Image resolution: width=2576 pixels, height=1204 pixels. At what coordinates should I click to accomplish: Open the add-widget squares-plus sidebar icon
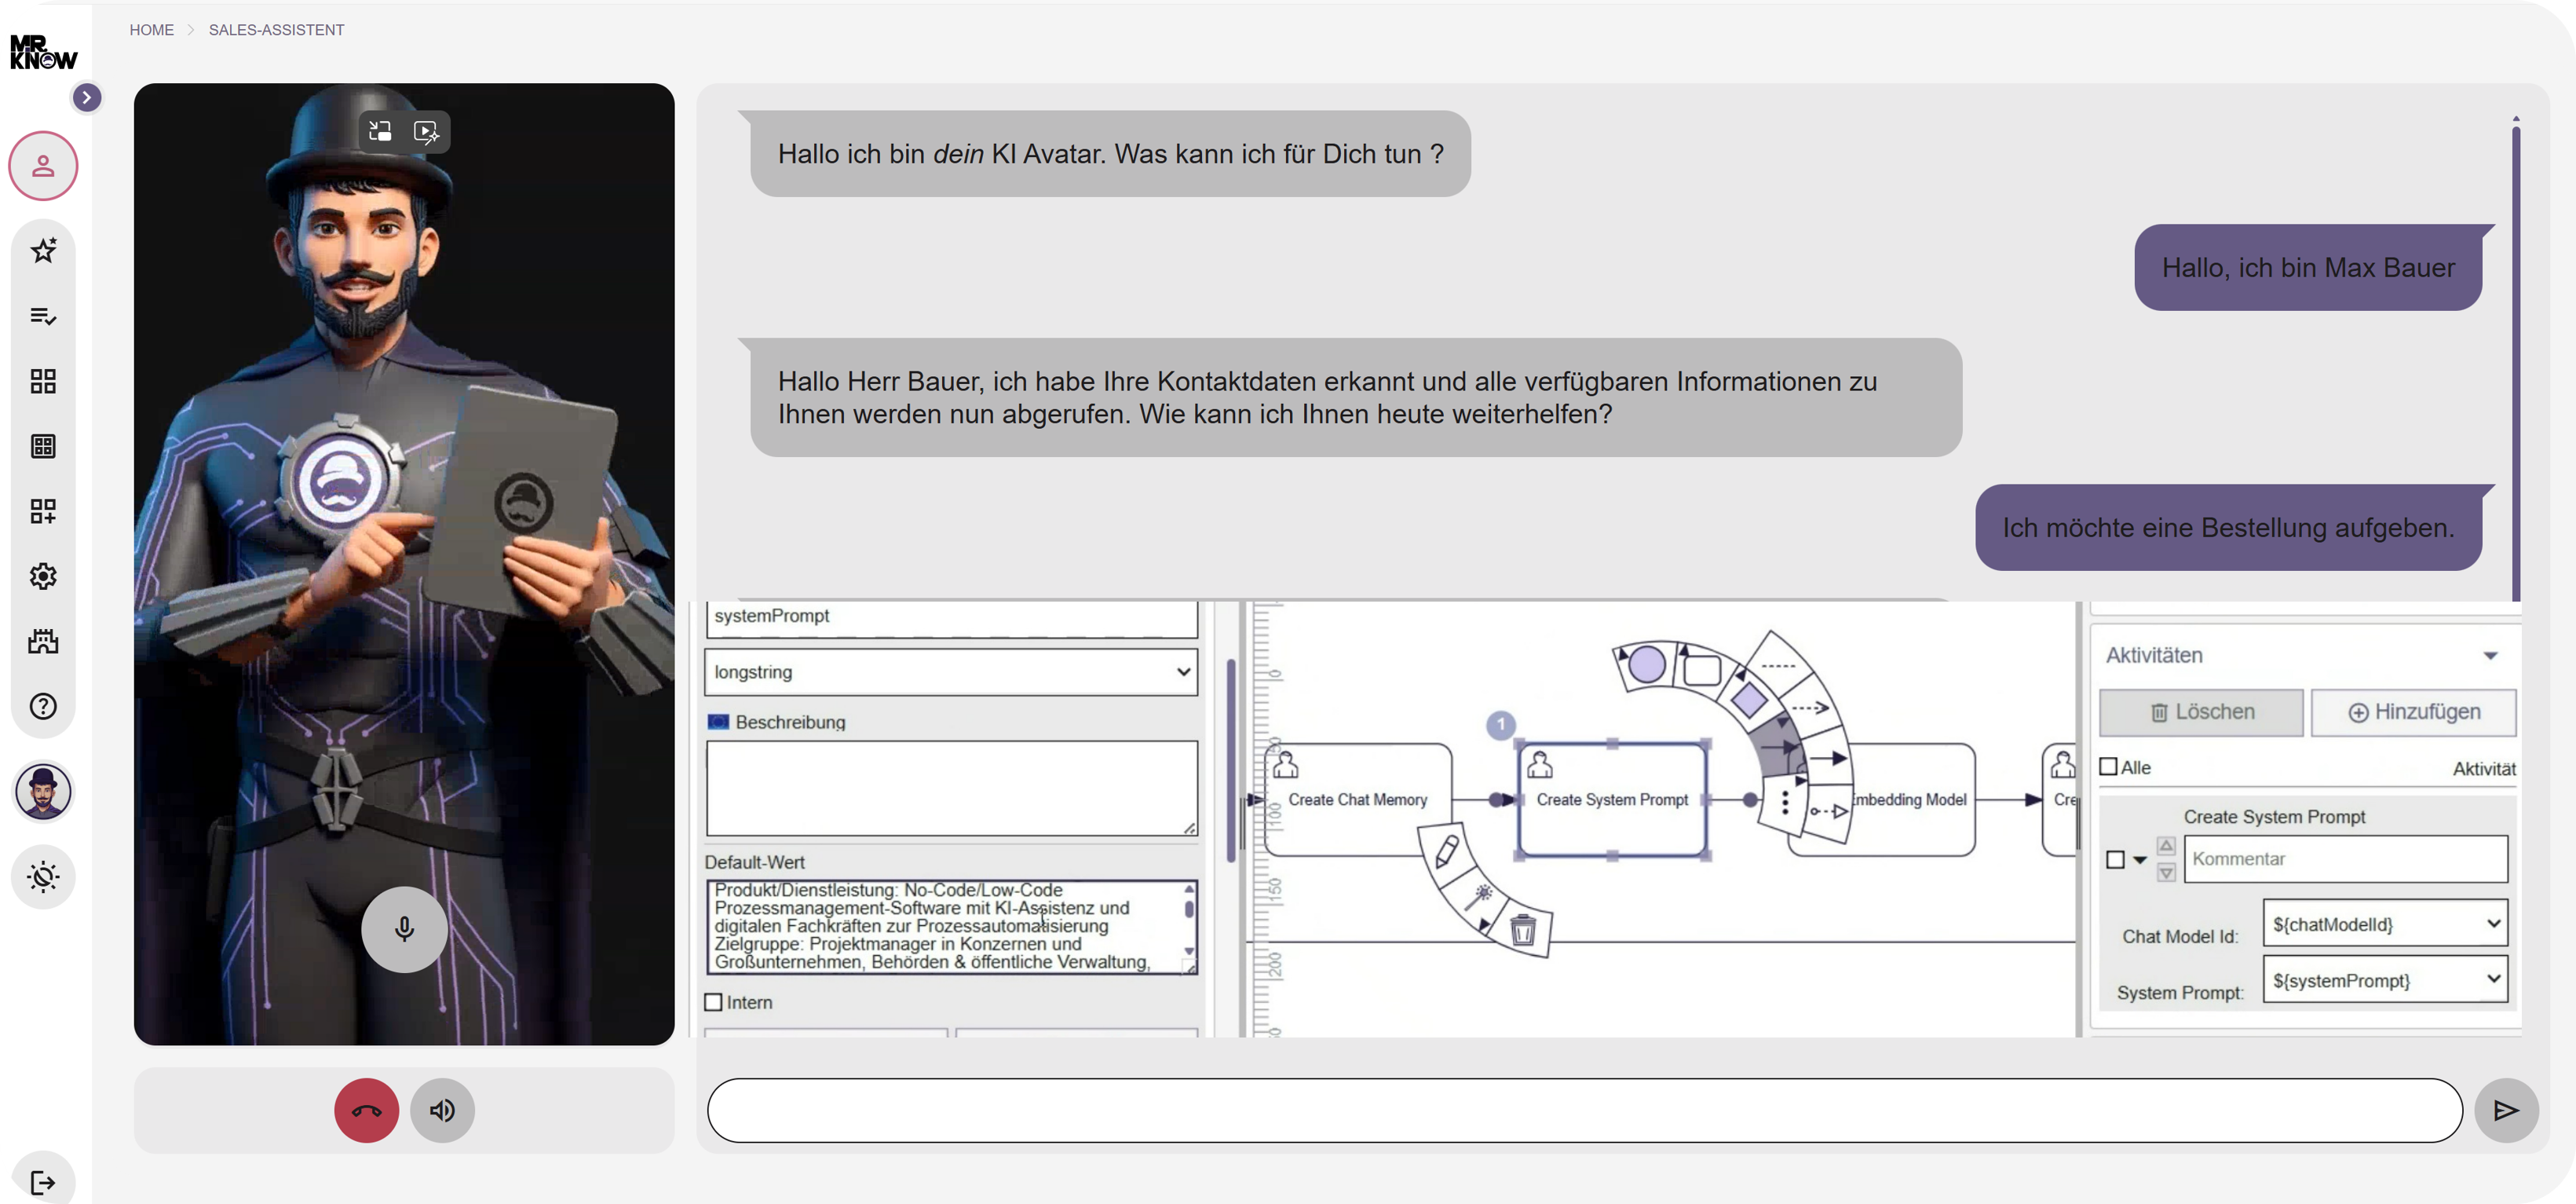click(x=43, y=511)
